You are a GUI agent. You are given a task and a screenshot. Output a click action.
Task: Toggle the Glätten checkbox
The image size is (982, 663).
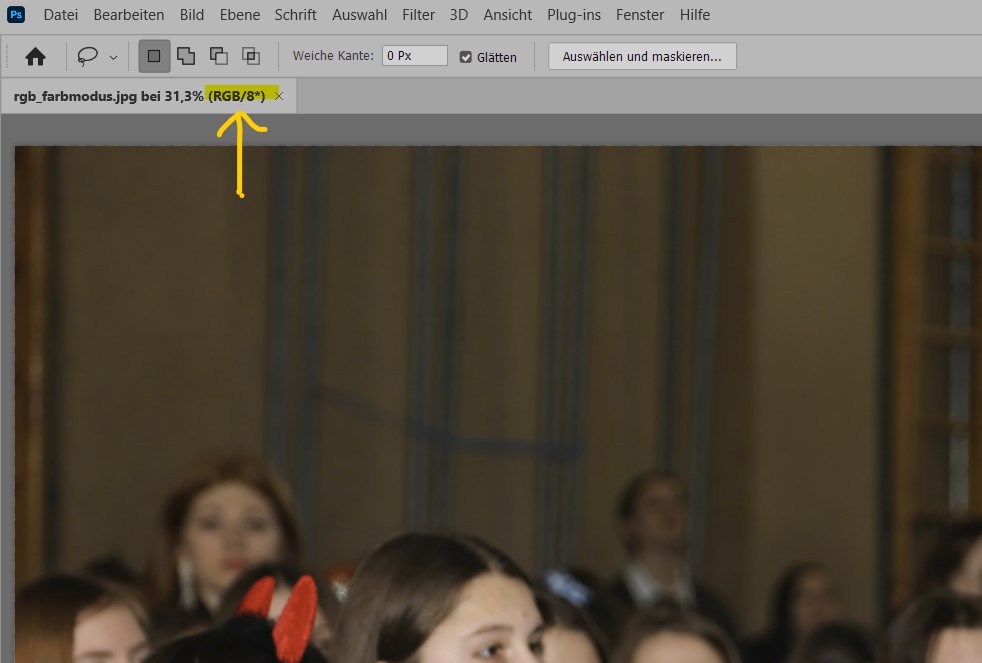pyautogui.click(x=465, y=57)
